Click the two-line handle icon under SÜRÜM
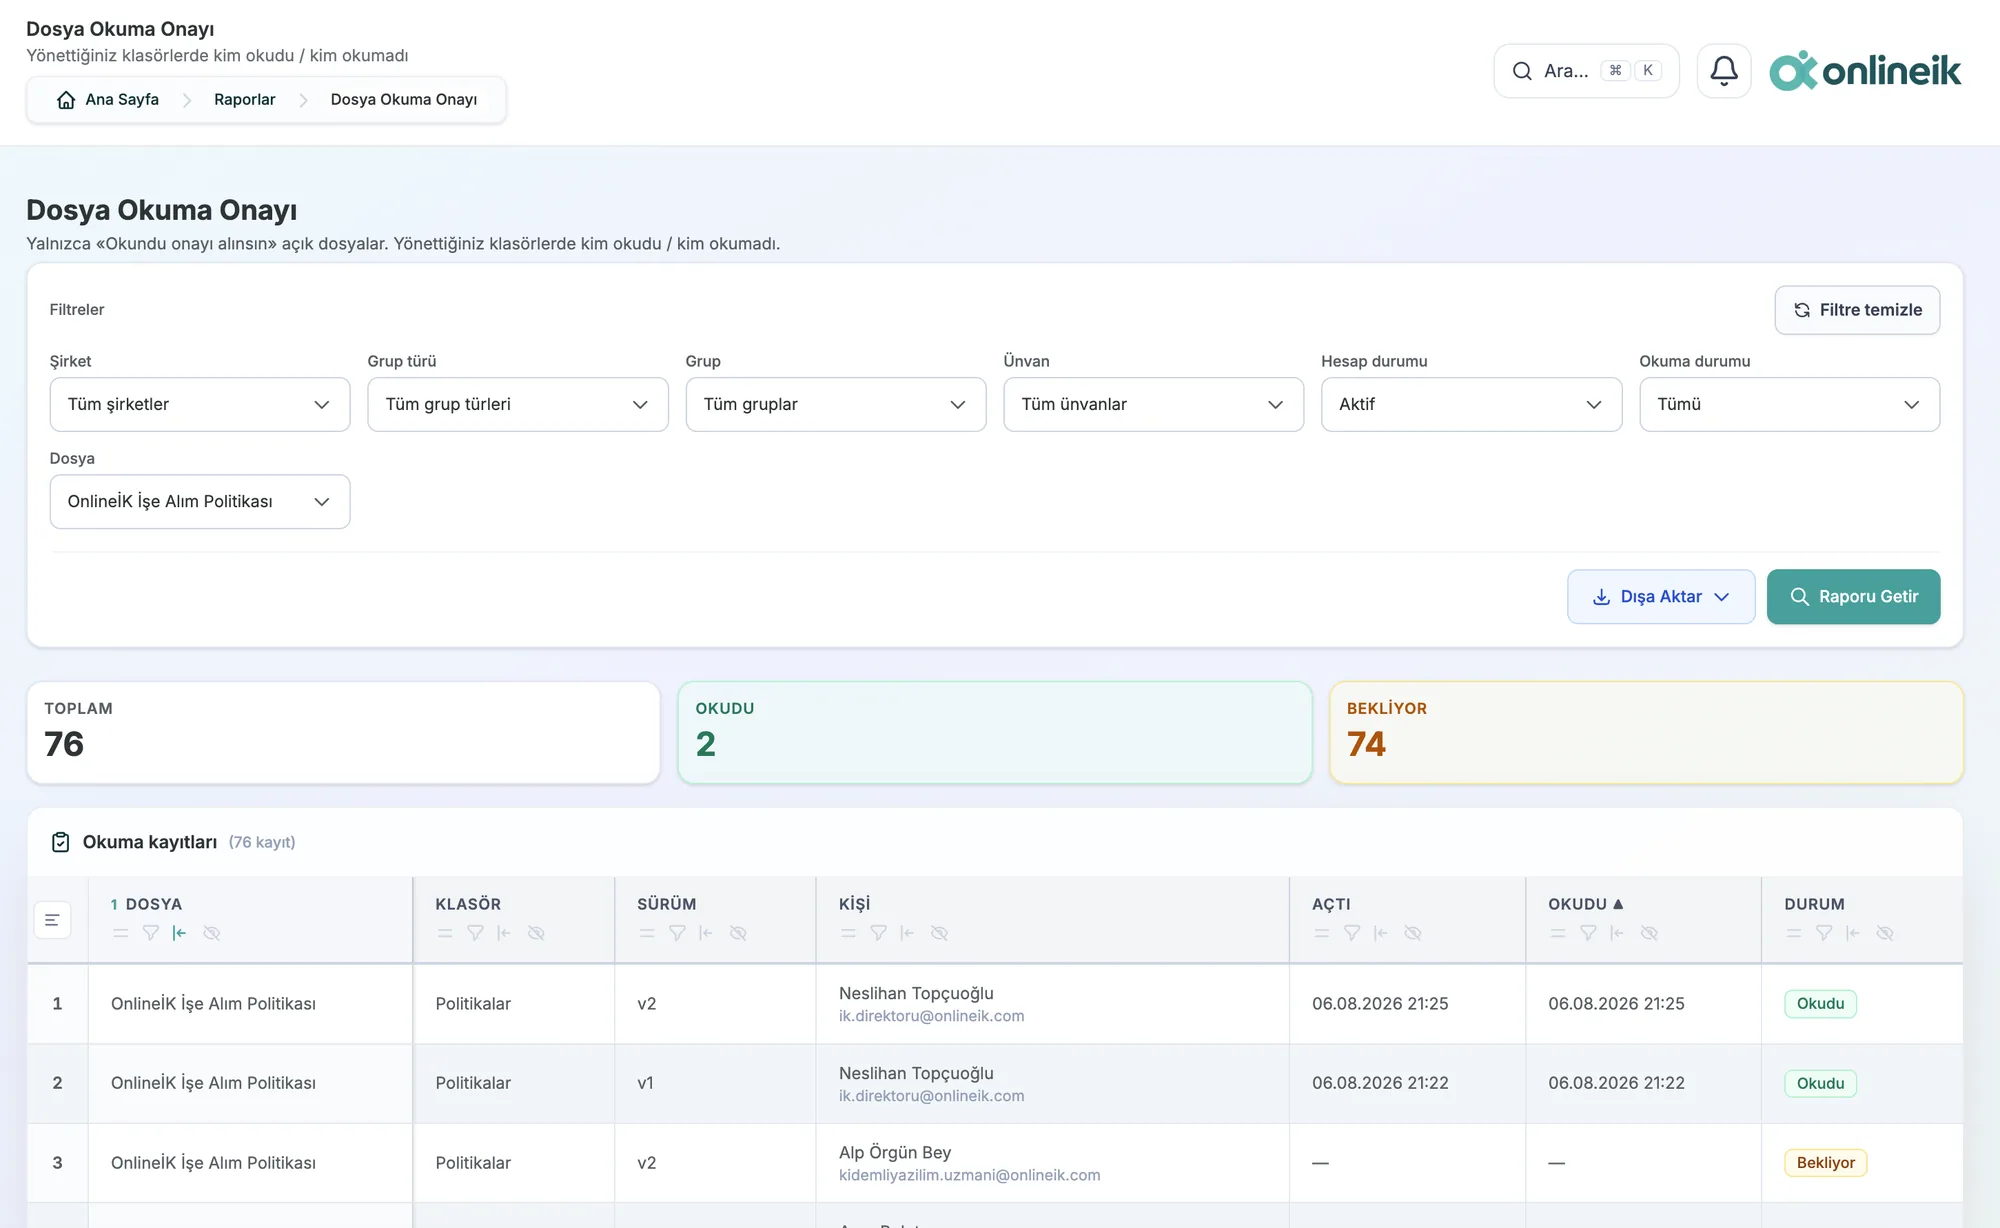Screen dimensions: 2000x1228 pyautogui.click(x=647, y=933)
